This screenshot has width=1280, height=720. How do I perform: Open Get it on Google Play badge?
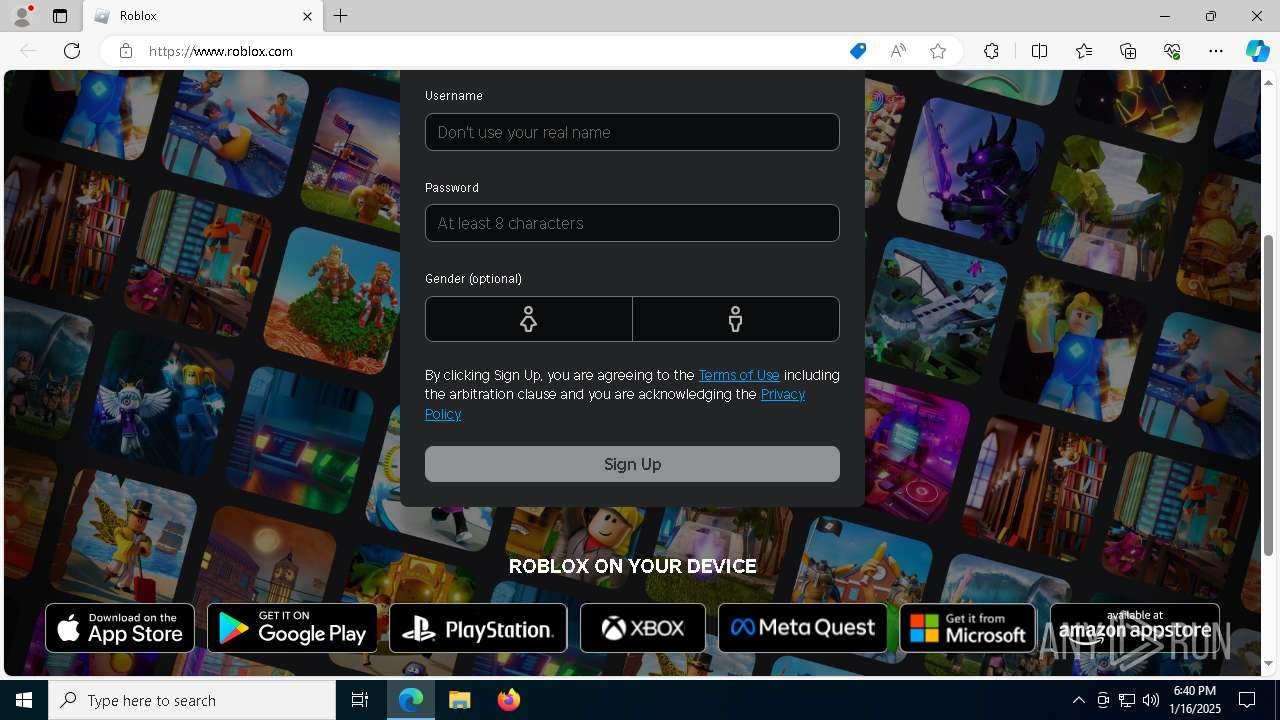[x=292, y=628]
